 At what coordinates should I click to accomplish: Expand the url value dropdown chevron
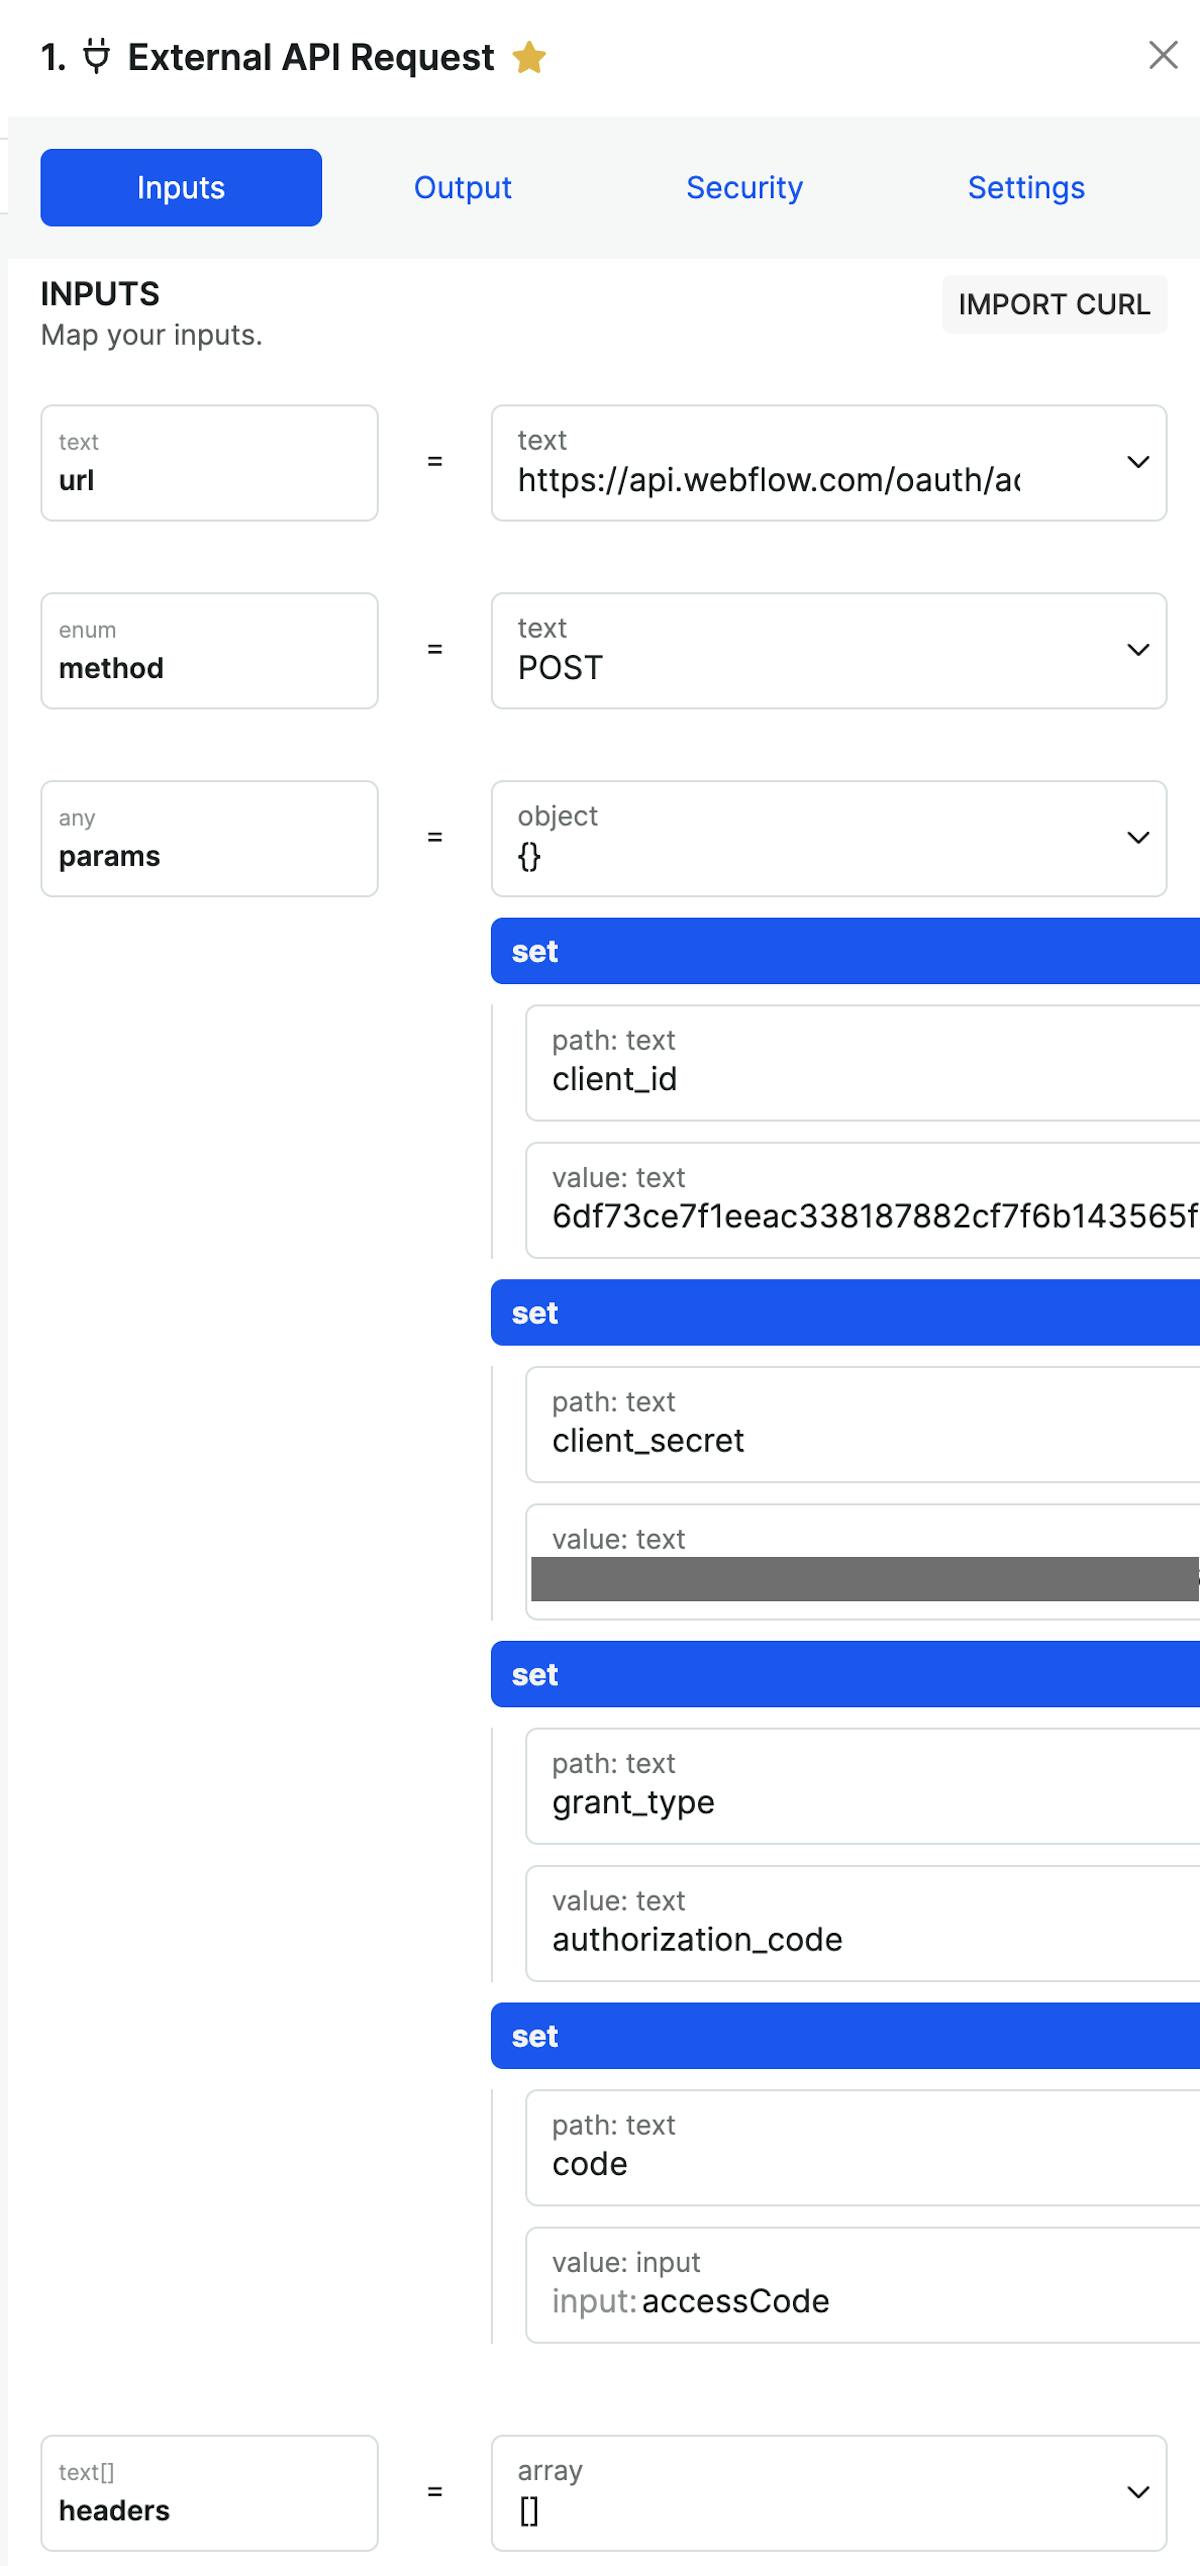pyautogui.click(x=1138, y=462)
